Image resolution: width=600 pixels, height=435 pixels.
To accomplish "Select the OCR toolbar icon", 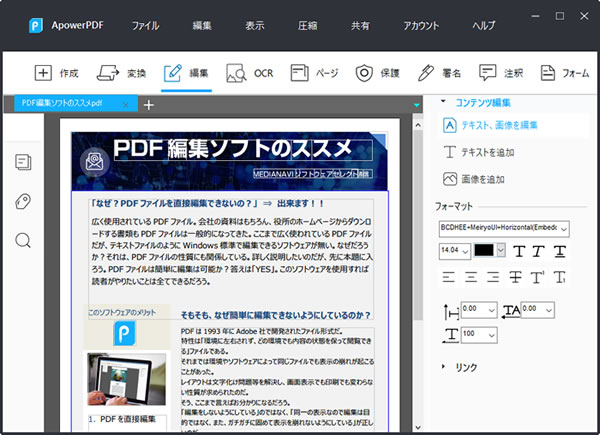I will coord(236,73).
